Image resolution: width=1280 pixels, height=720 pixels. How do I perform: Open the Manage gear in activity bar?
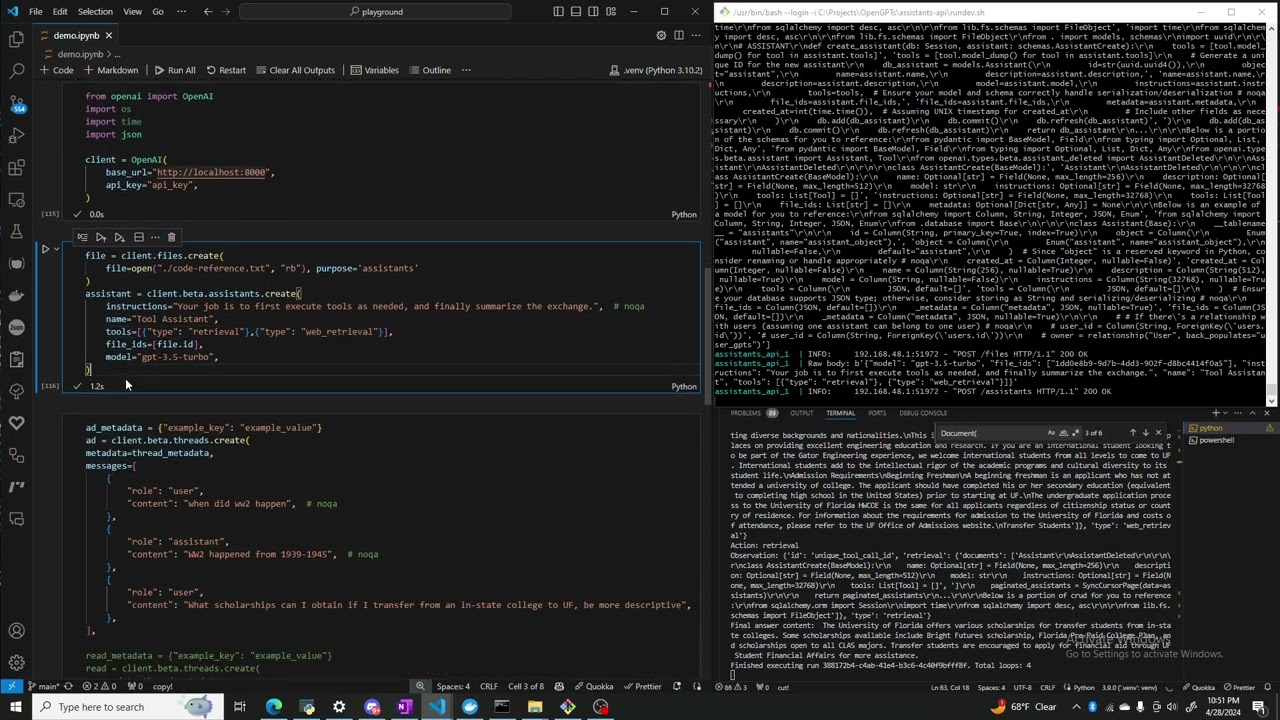(16, 663)
